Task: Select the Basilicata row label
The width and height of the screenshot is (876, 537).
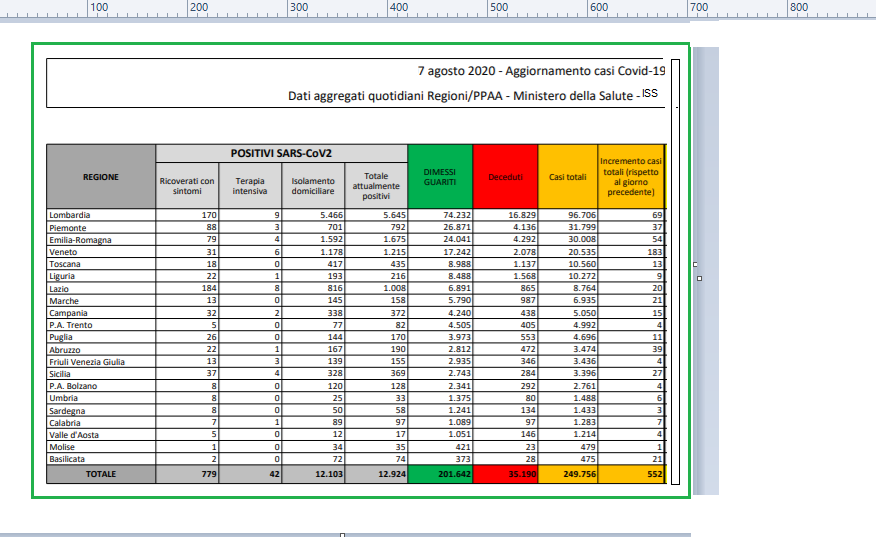Action: (x=67, y=459)
